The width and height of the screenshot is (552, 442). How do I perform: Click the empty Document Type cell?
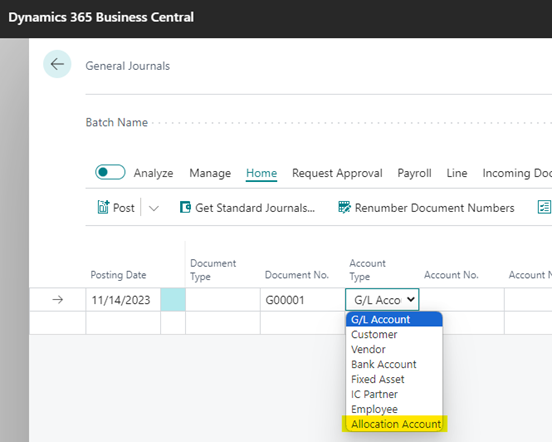click(x=223, y=300)
